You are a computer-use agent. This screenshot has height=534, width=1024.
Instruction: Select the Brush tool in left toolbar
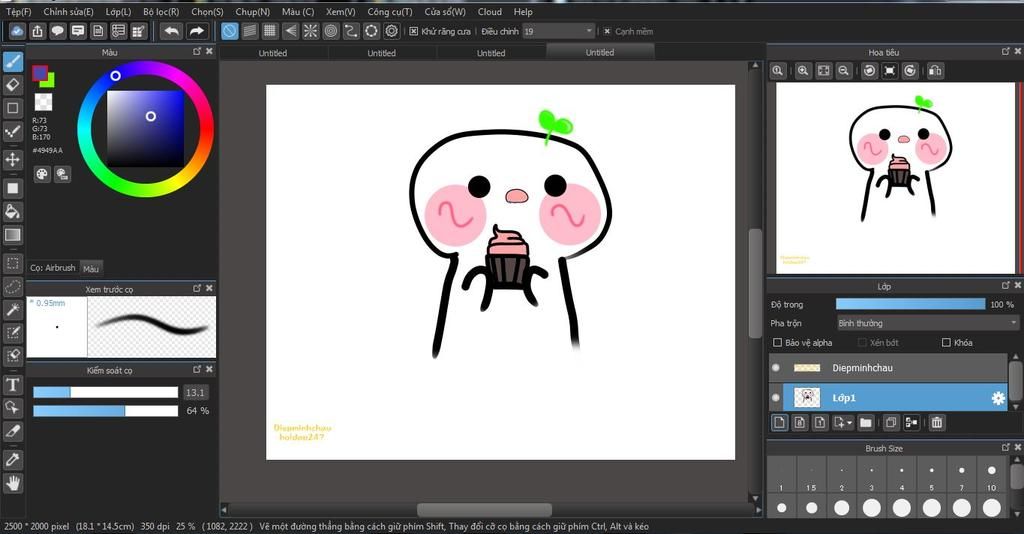12,61
